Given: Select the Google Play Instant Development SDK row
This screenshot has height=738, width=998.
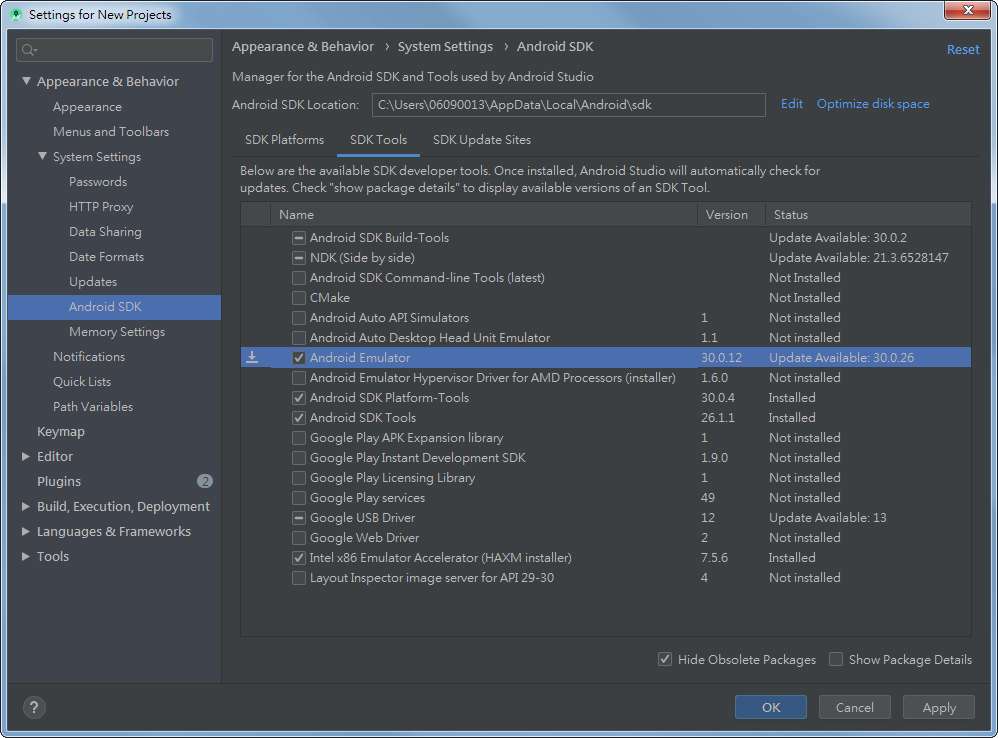Looking at the screenshot, I should coord(606,457).
